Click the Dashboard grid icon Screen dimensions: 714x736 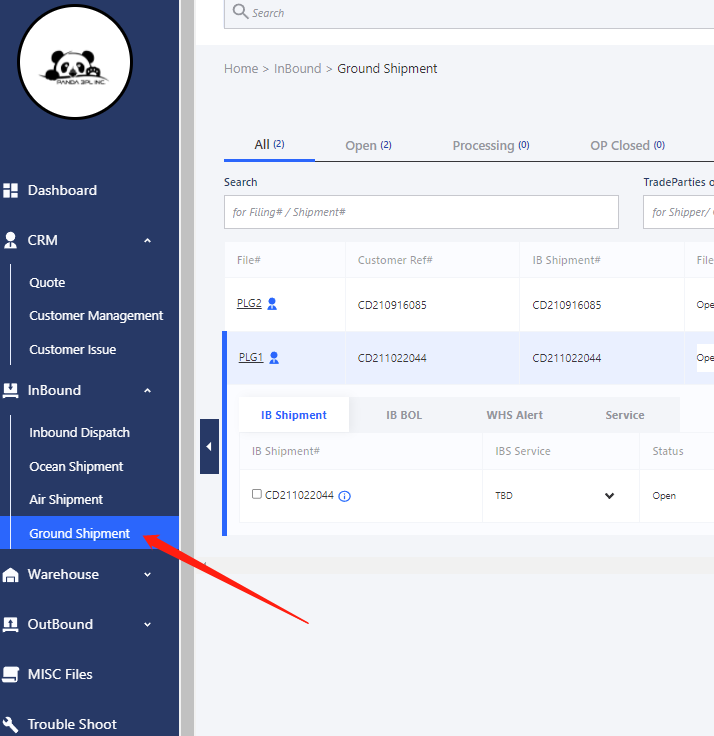click(x=11, y=190)
